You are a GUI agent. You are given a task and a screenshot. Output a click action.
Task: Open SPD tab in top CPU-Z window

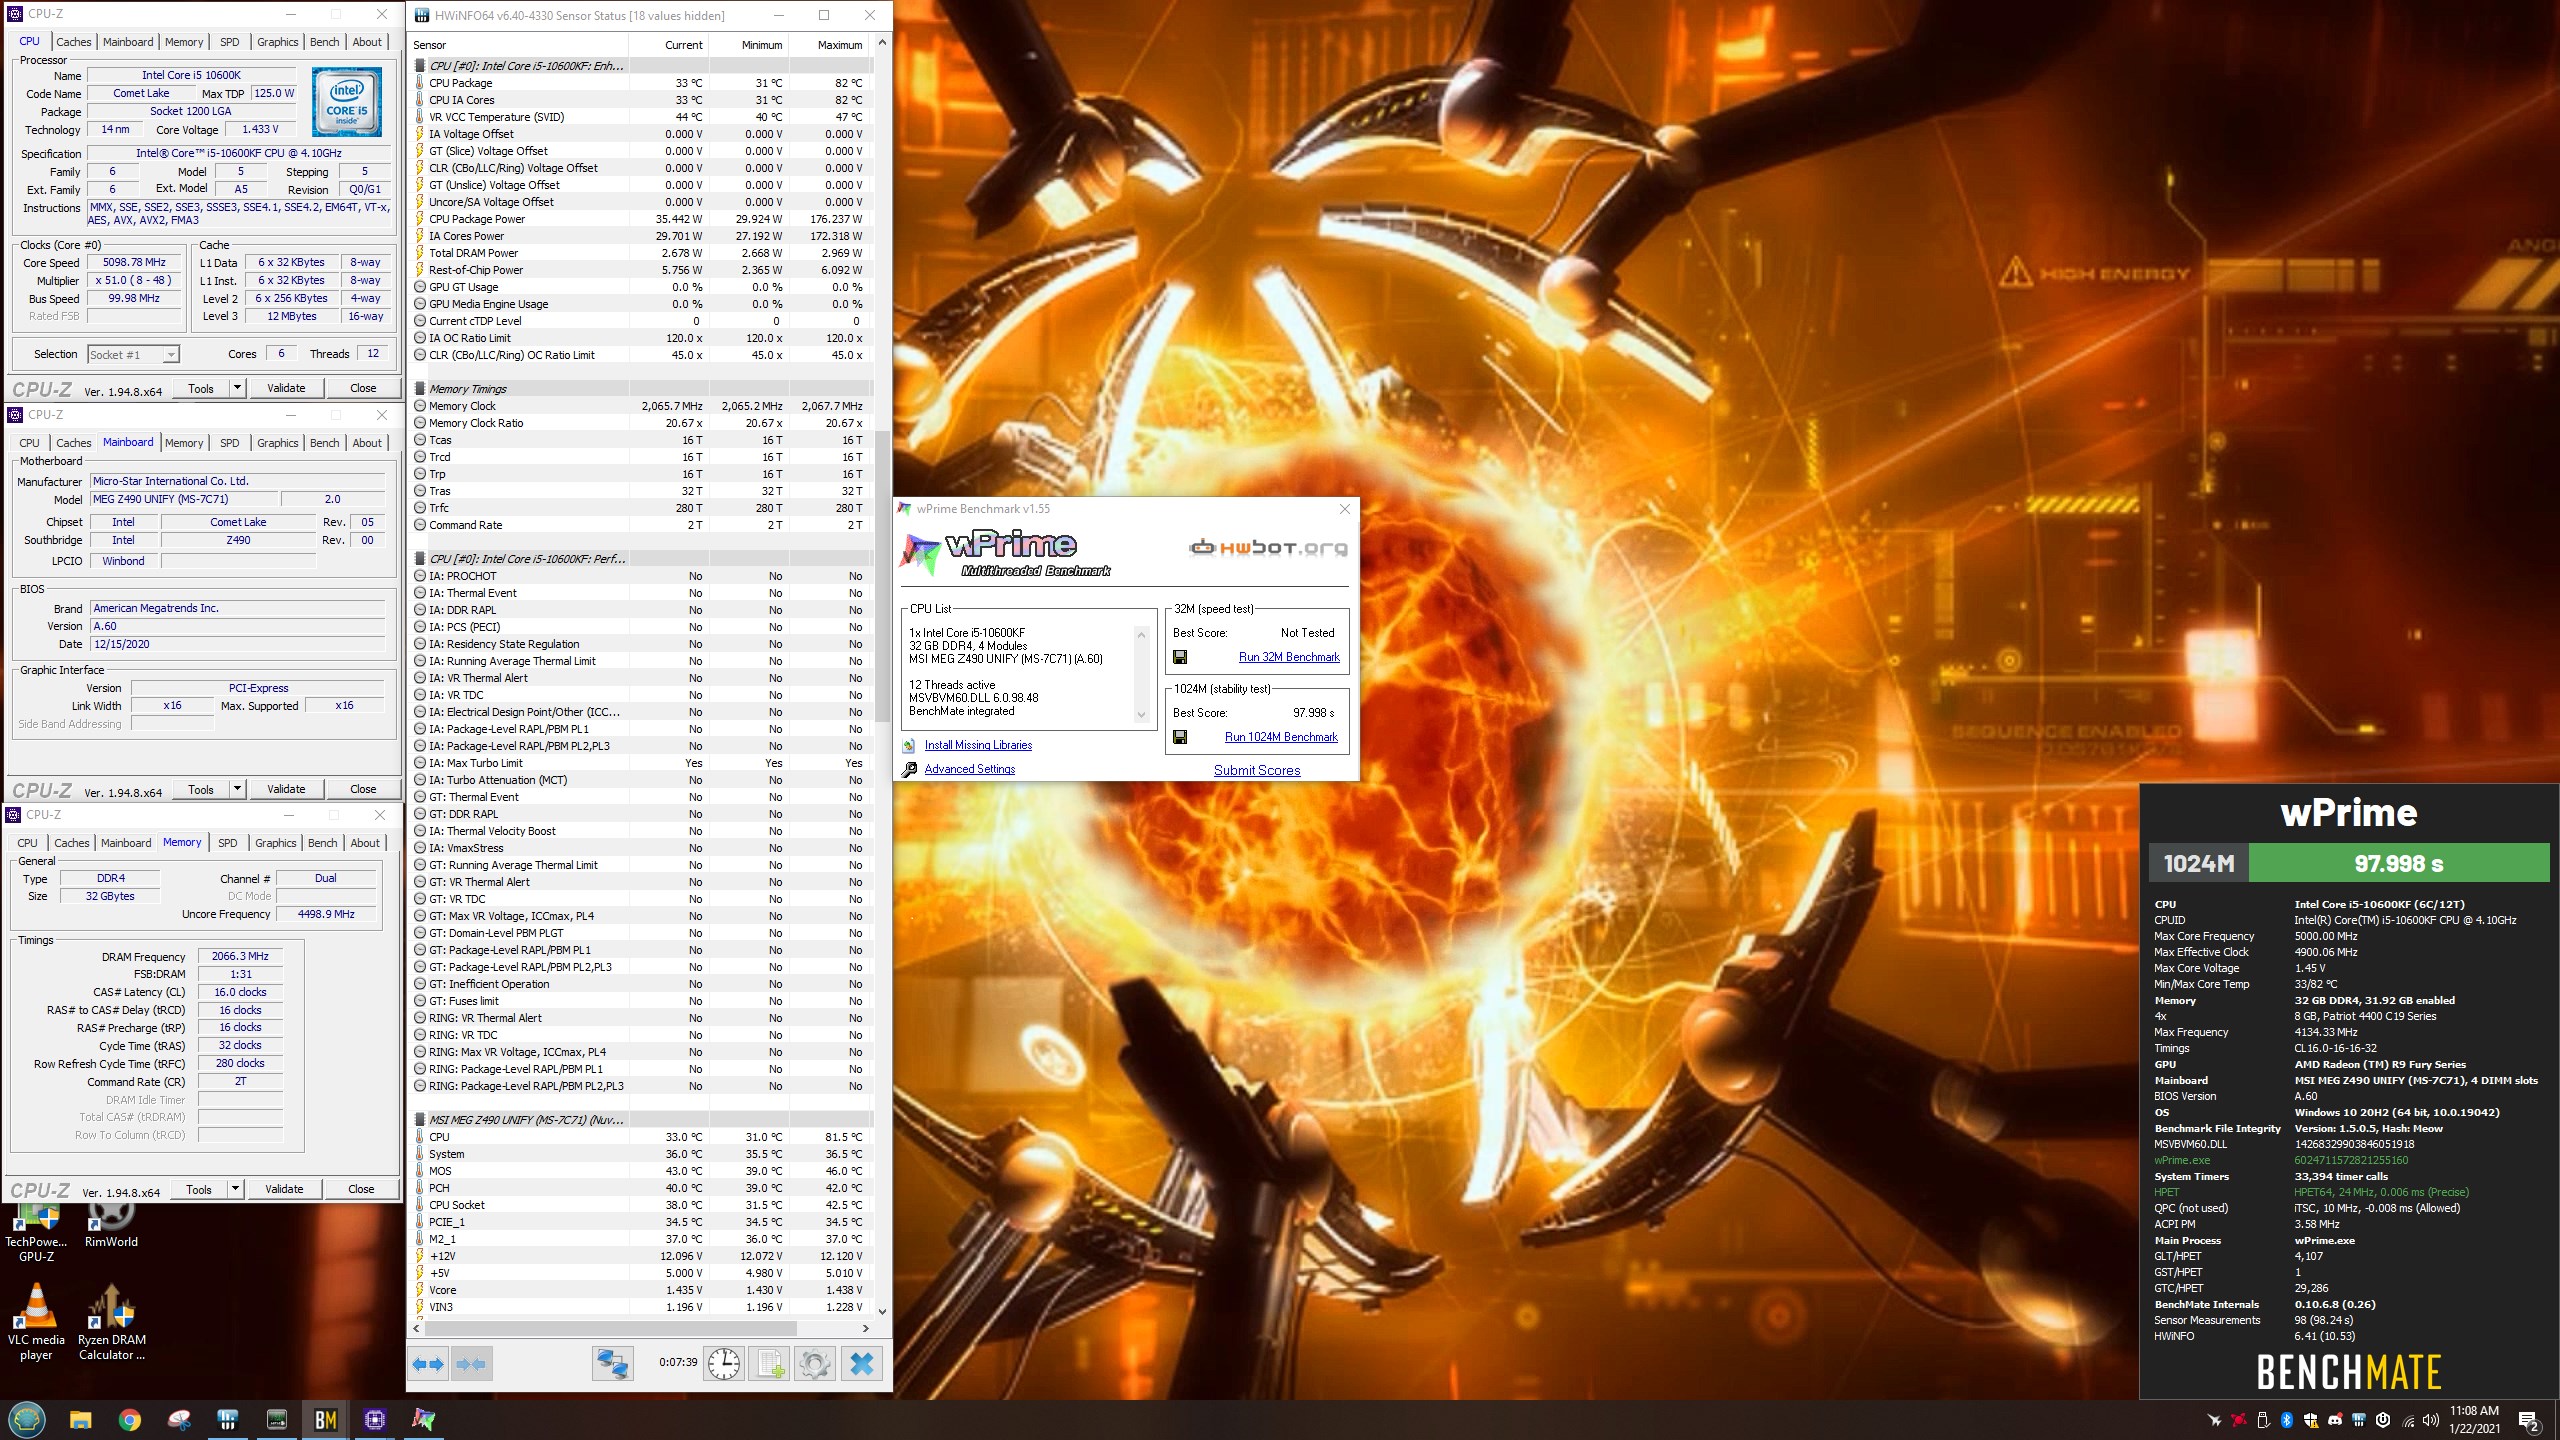[229, 42]
